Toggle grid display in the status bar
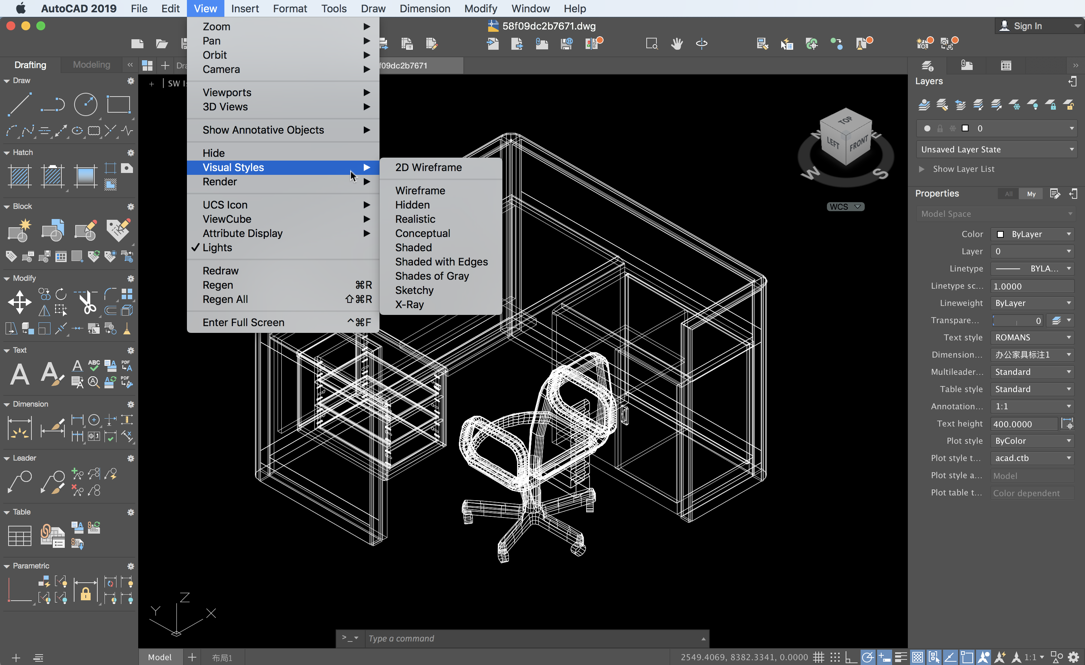Screen dimensions: 1085x665 819,656
